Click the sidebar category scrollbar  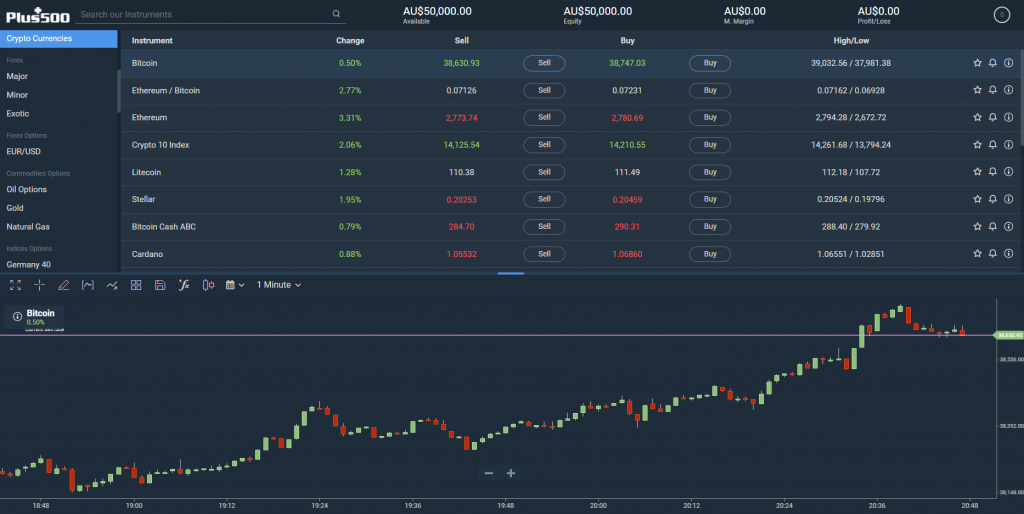[119, 91]
